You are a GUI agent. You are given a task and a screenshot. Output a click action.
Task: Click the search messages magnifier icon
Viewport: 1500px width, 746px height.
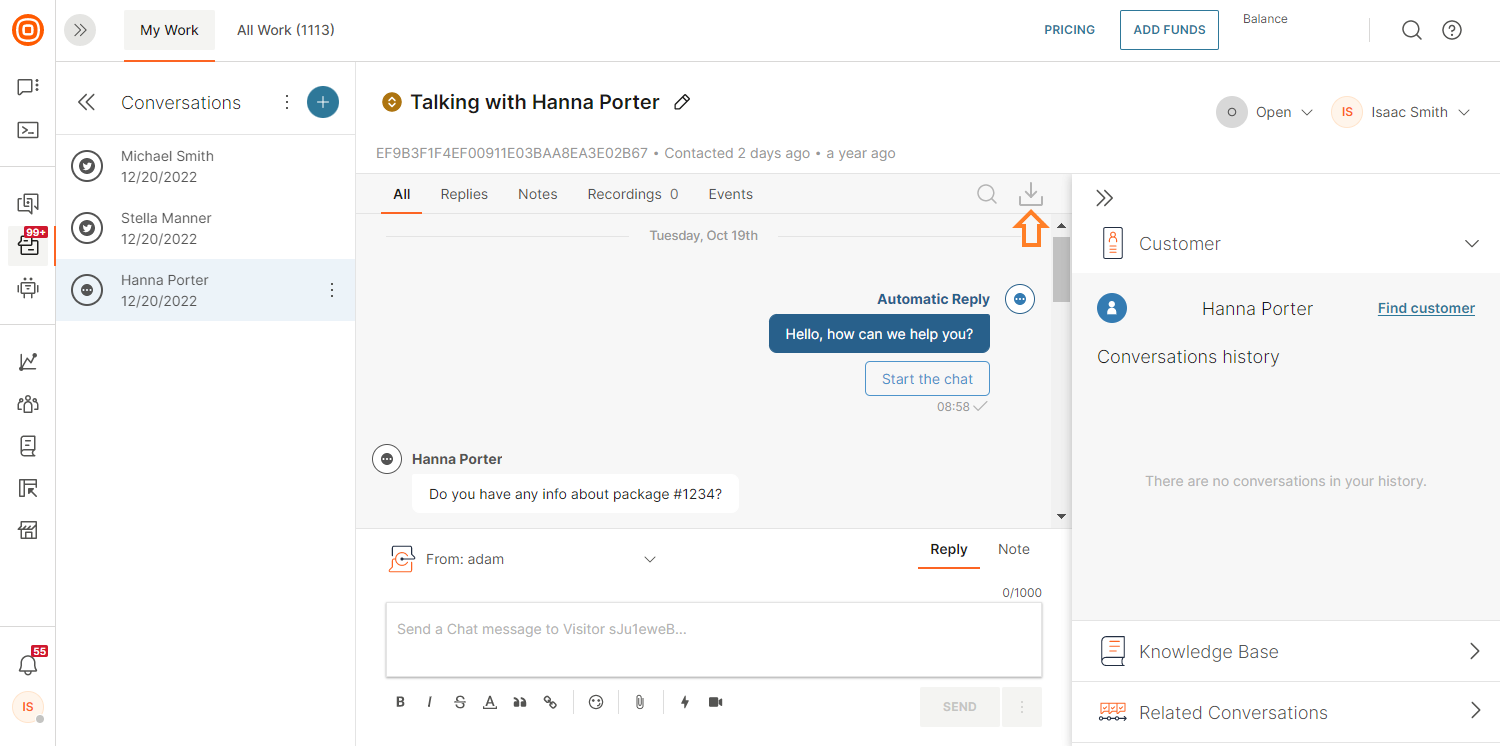coord(987,194)
